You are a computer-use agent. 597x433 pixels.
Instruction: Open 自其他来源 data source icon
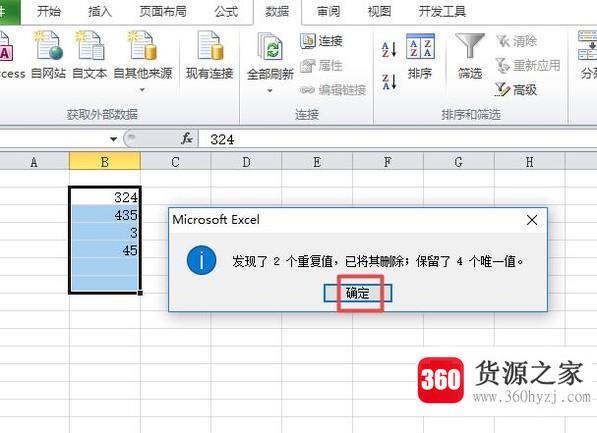[143, 46]
